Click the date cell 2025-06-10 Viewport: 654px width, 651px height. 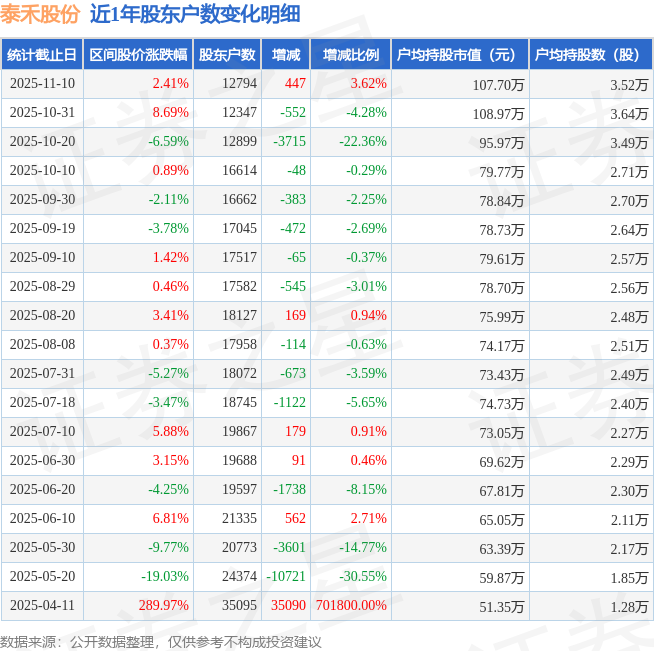point(43,518)
